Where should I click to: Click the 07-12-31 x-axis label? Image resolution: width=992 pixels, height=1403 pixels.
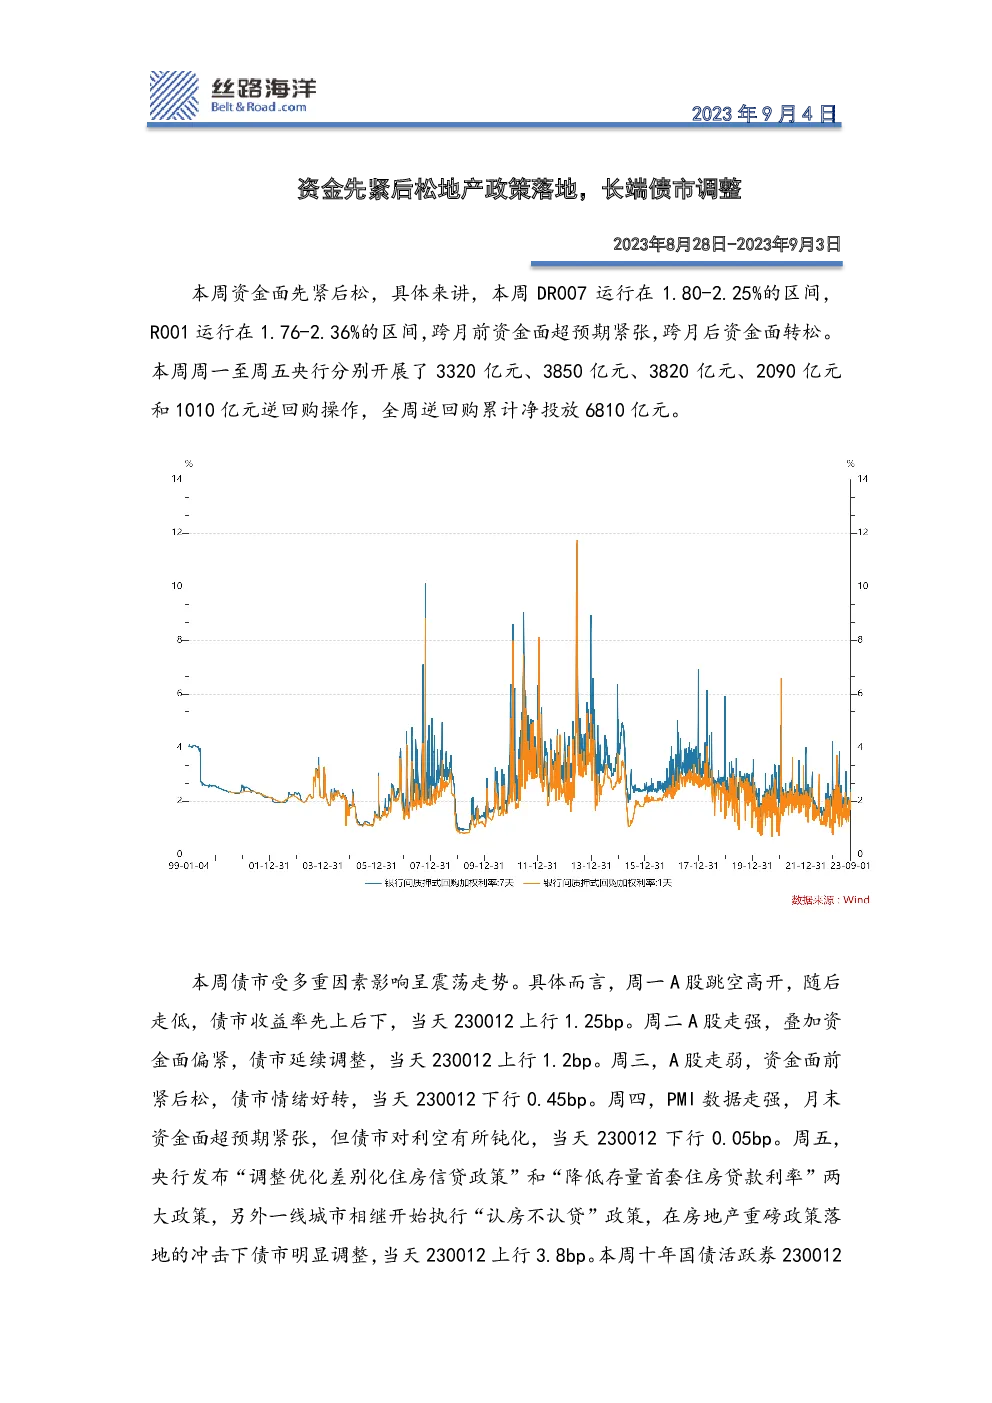430,865
